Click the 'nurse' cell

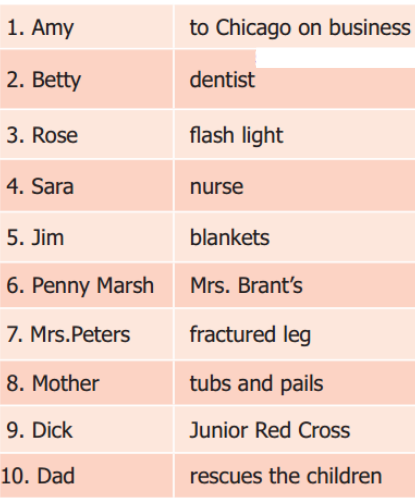pyautogui.click(x=295, y=185)
